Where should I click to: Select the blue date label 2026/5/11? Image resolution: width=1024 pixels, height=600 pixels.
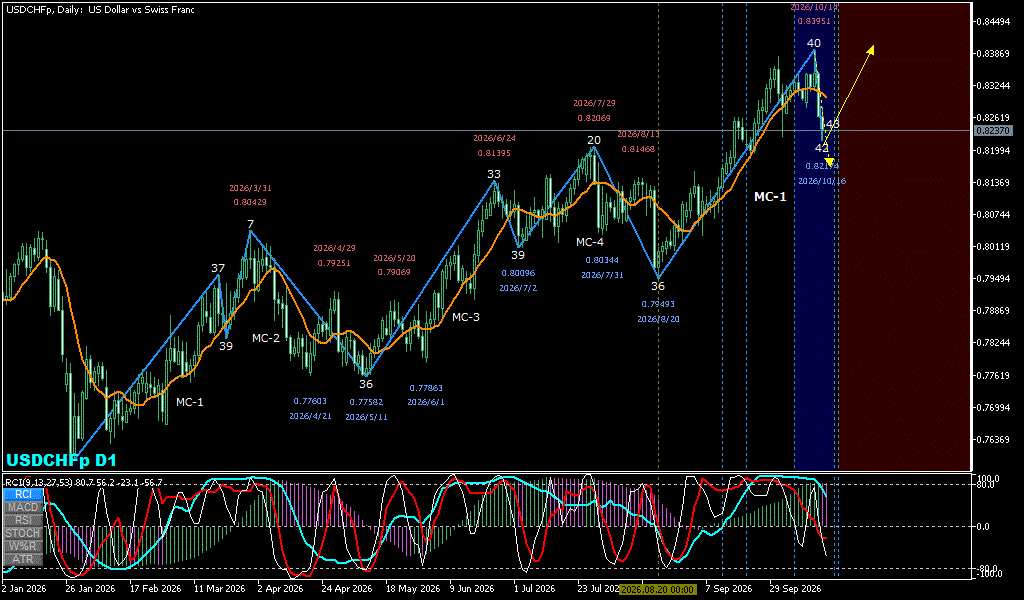point(366,417)
